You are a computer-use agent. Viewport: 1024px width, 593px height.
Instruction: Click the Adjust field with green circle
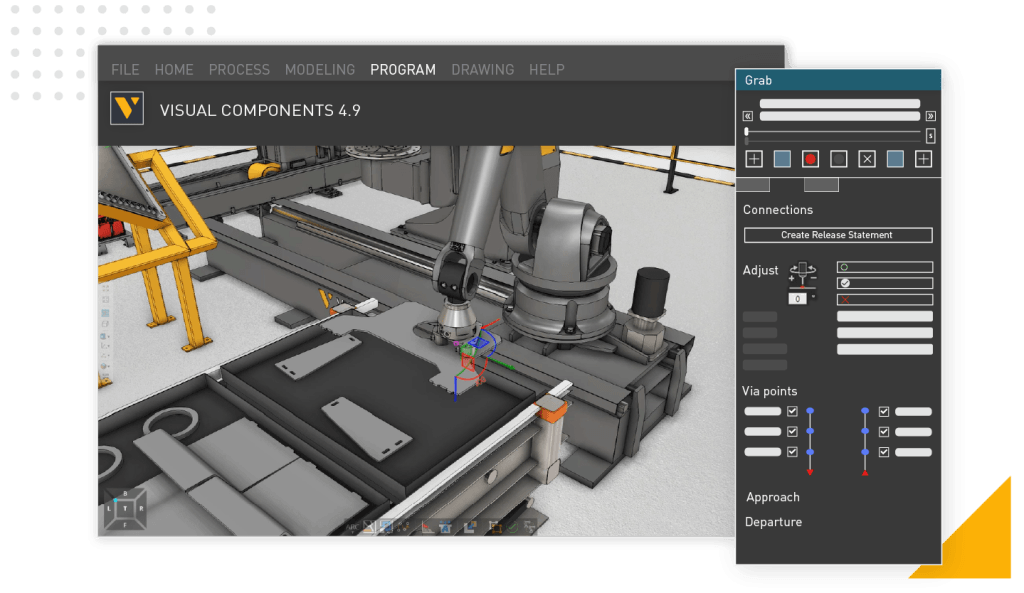click(885, 267)
